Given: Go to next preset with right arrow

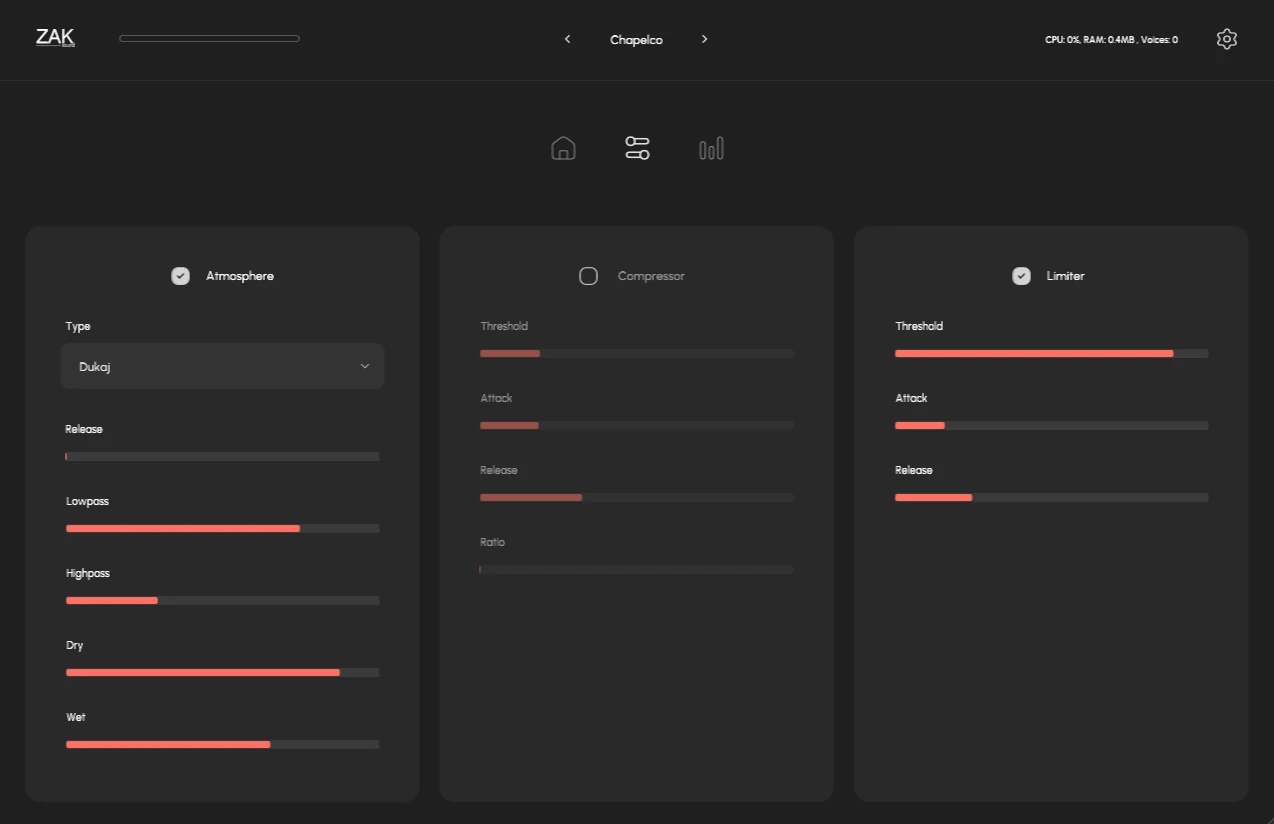Looking at the screenshot, I should click(x=705, y=39).
